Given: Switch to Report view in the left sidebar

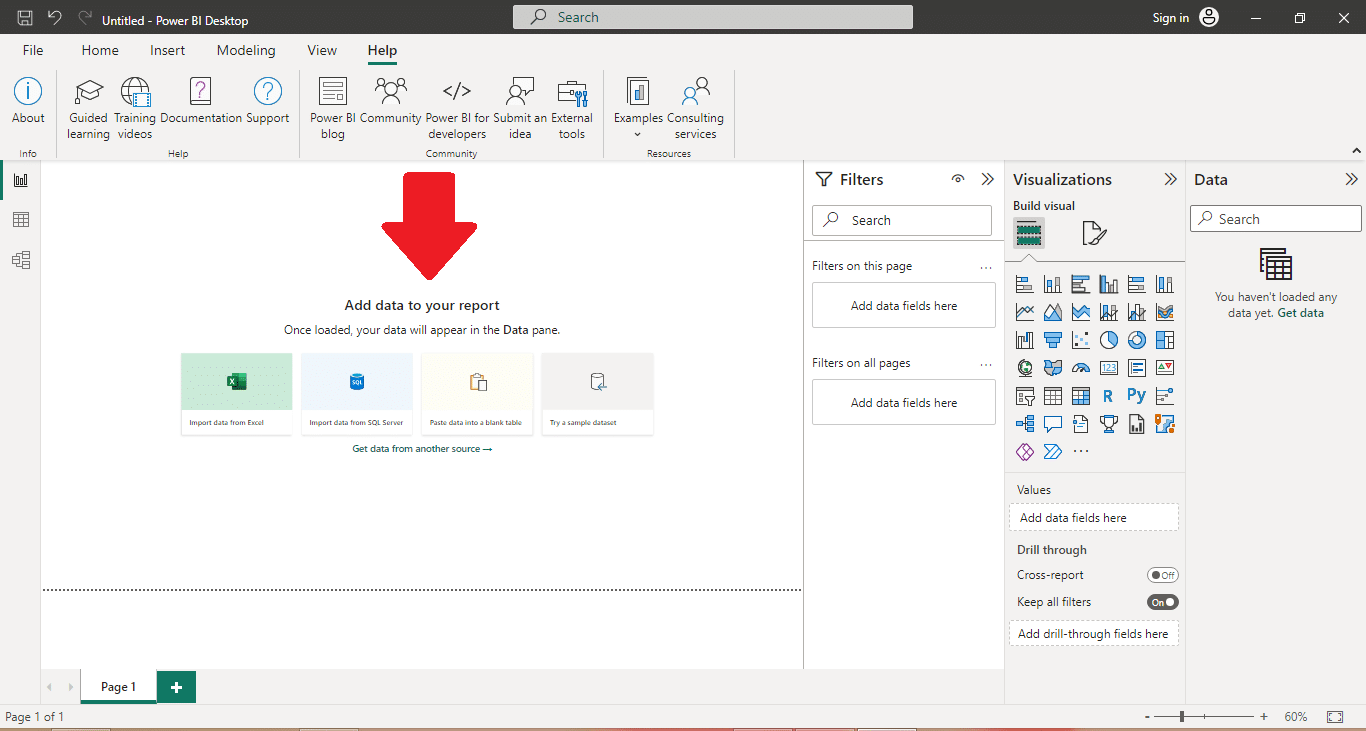Looking at the screenshot, I should coord(21,180).
